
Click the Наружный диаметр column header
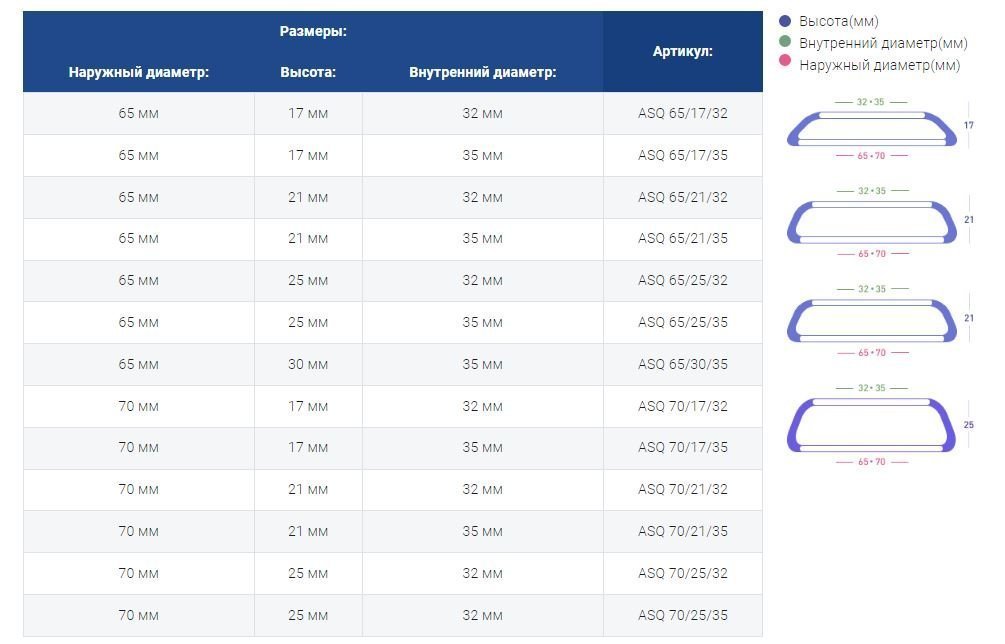[139, 72]
